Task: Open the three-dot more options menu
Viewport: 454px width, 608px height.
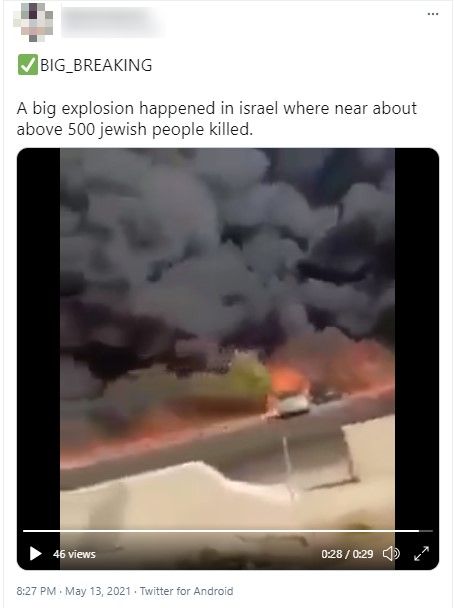Action: click(x=433, y=14)
